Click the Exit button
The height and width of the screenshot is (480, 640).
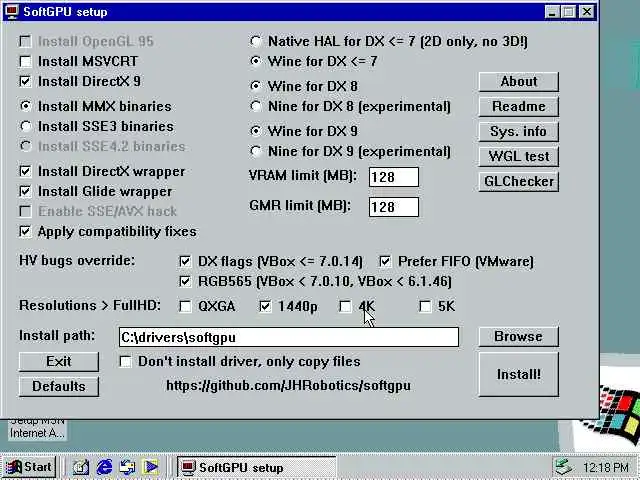(x=59, y=362)
